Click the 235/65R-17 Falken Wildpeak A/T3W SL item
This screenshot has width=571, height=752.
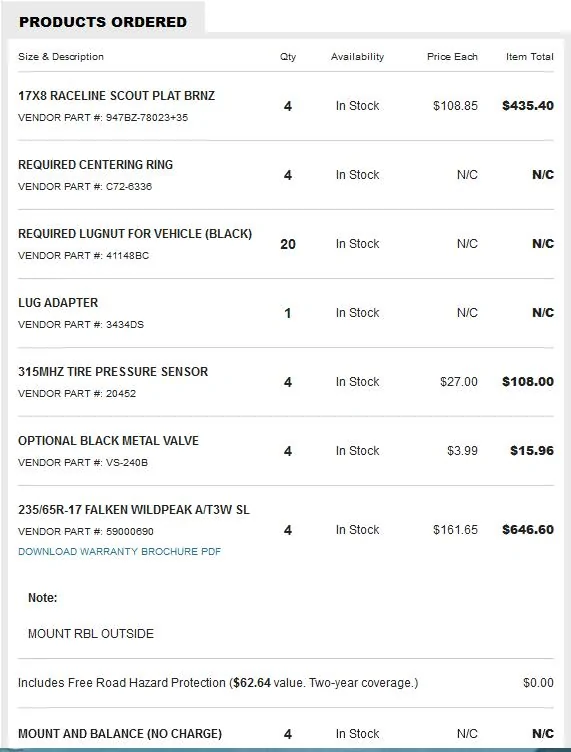(134, 509)
